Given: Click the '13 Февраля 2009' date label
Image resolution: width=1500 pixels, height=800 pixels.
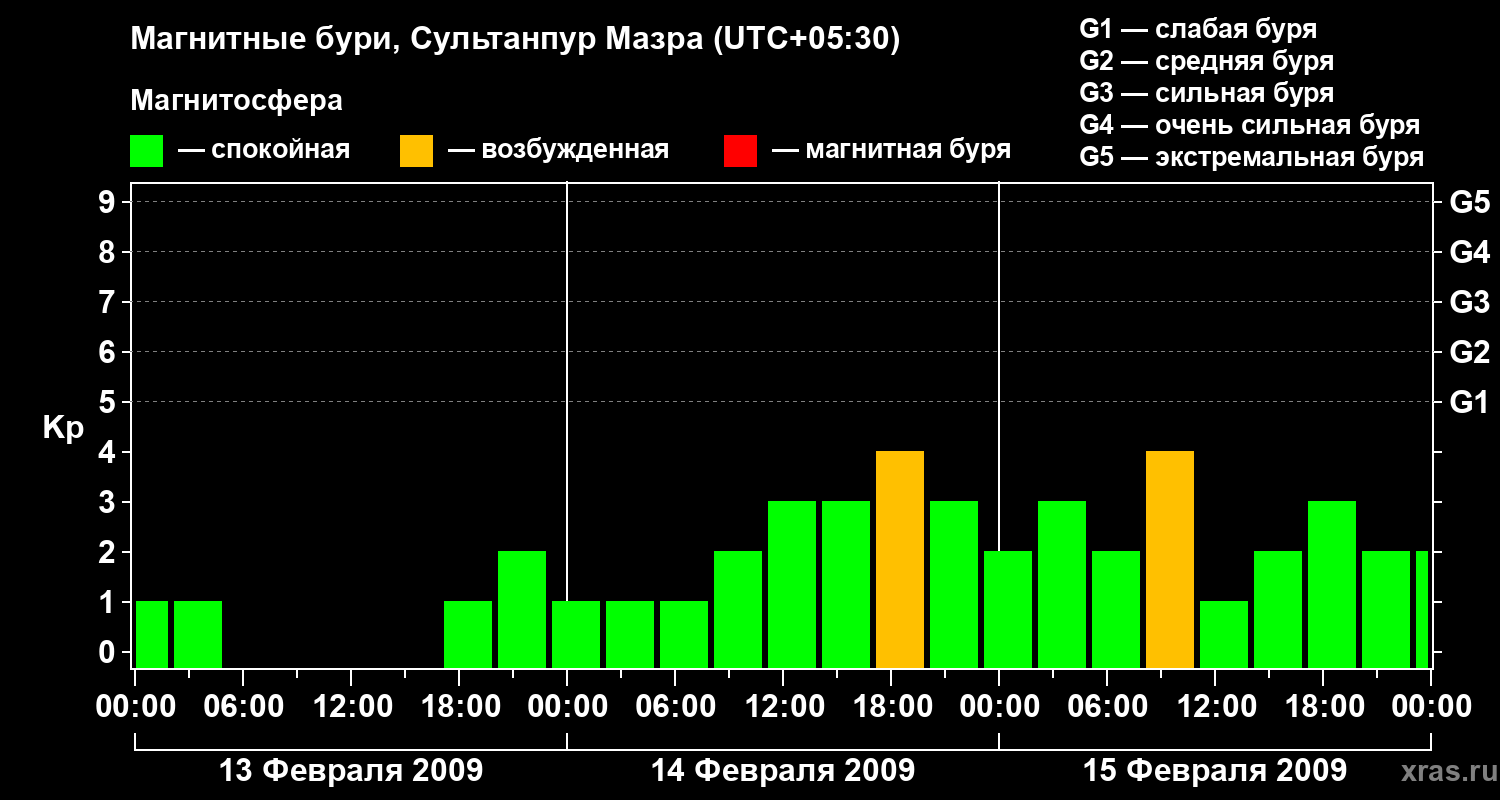Looking at the screenshot, I should [x=350, y=771].
